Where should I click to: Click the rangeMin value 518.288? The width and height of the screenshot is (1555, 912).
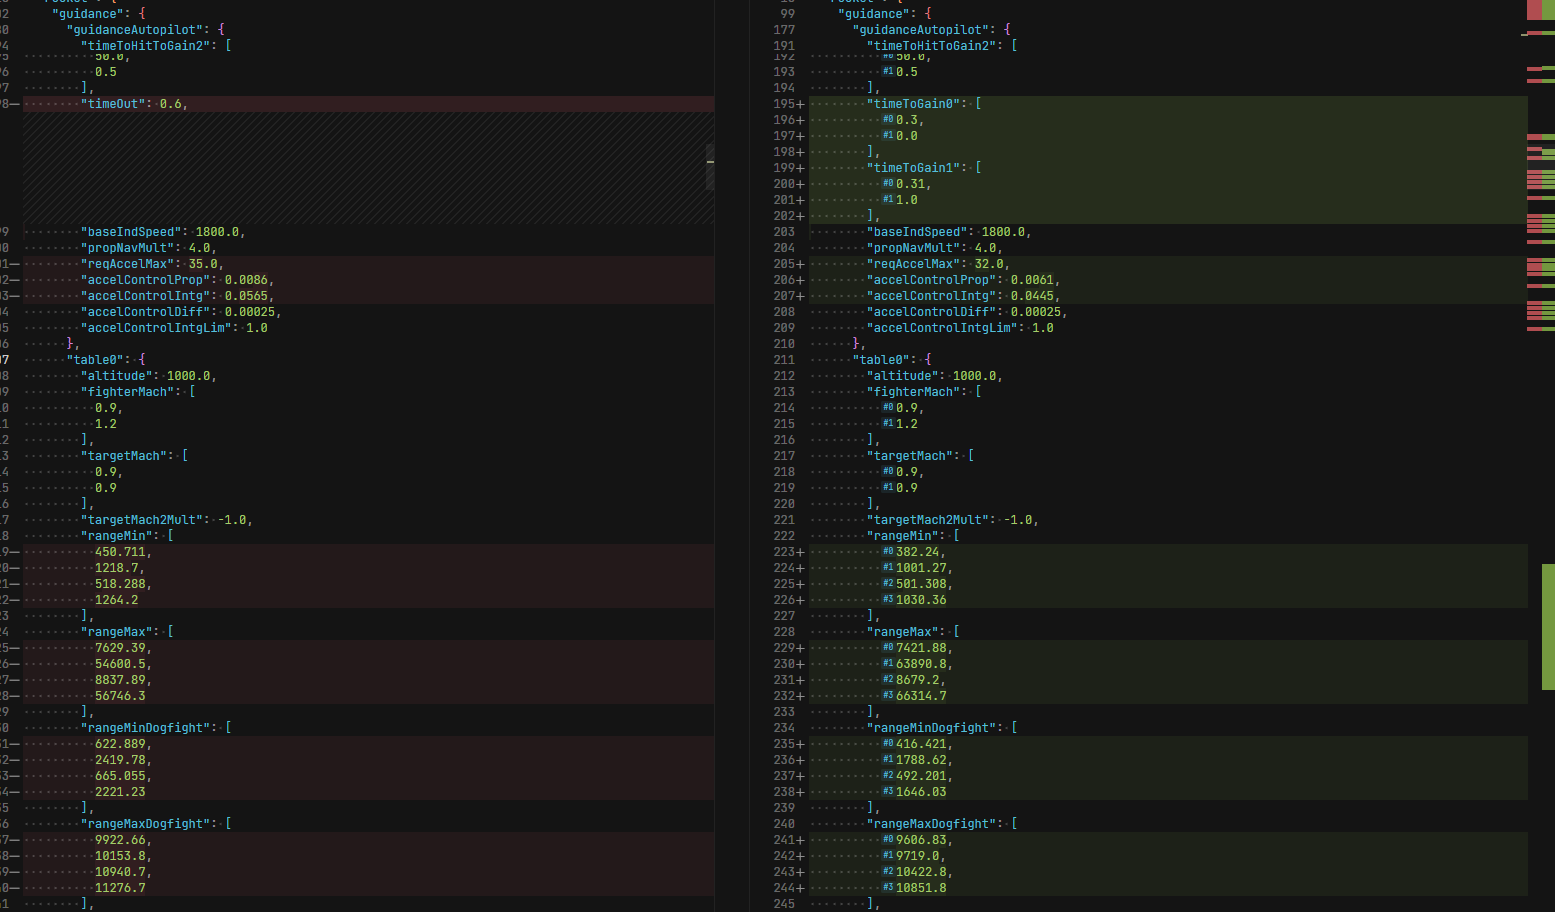point(120,584)
